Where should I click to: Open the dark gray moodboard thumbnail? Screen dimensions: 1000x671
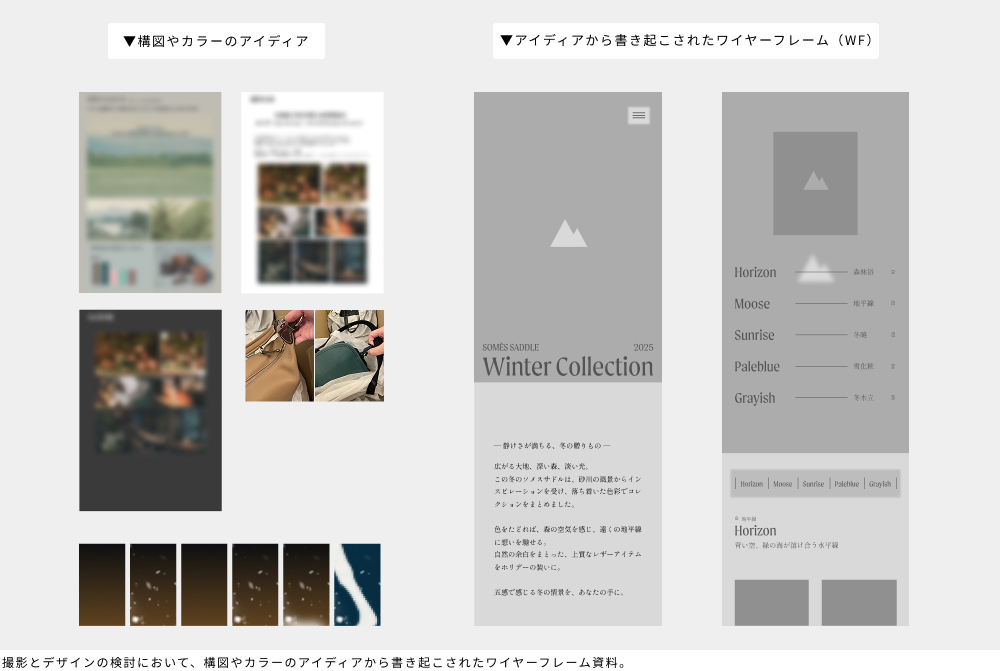point(150,410)
